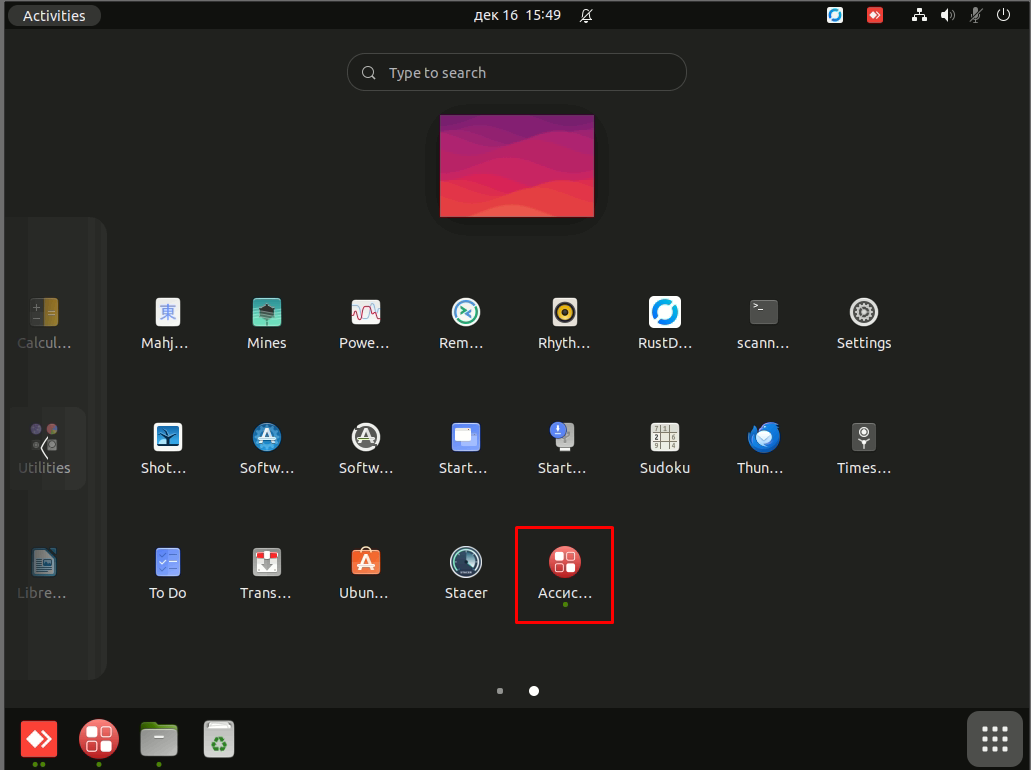Launch the Mines game
Image resolution: width=1031 pixels, height=770 pixels.
click(x=266, y=313)
